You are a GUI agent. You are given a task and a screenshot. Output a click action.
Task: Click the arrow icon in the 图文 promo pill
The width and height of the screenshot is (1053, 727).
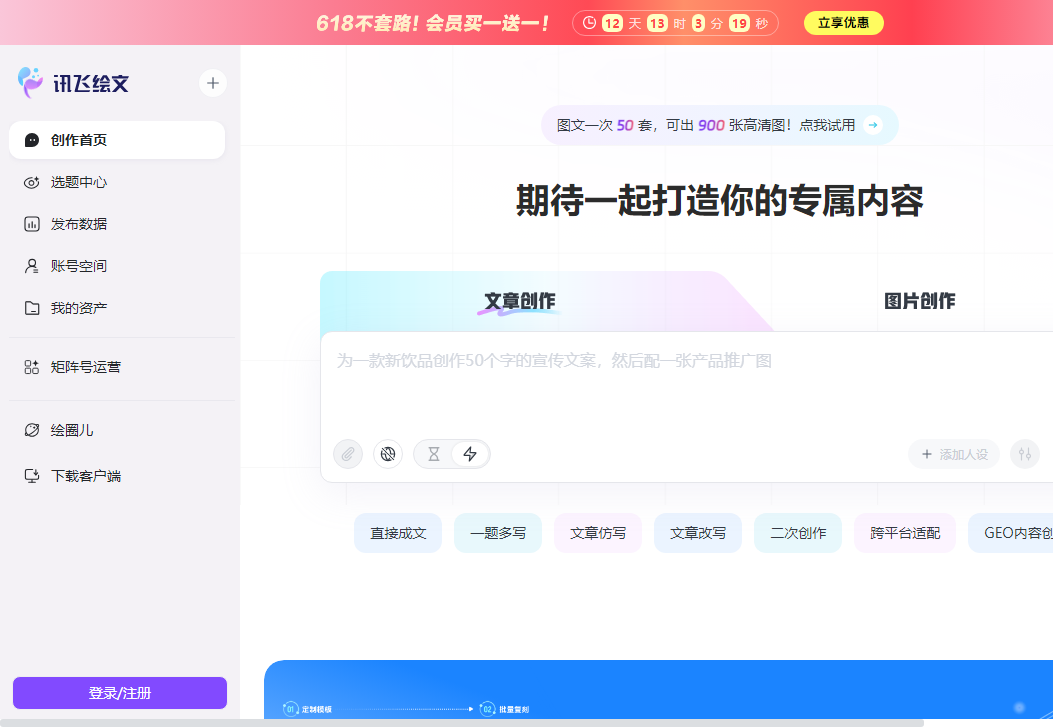[x=873, y=125]
